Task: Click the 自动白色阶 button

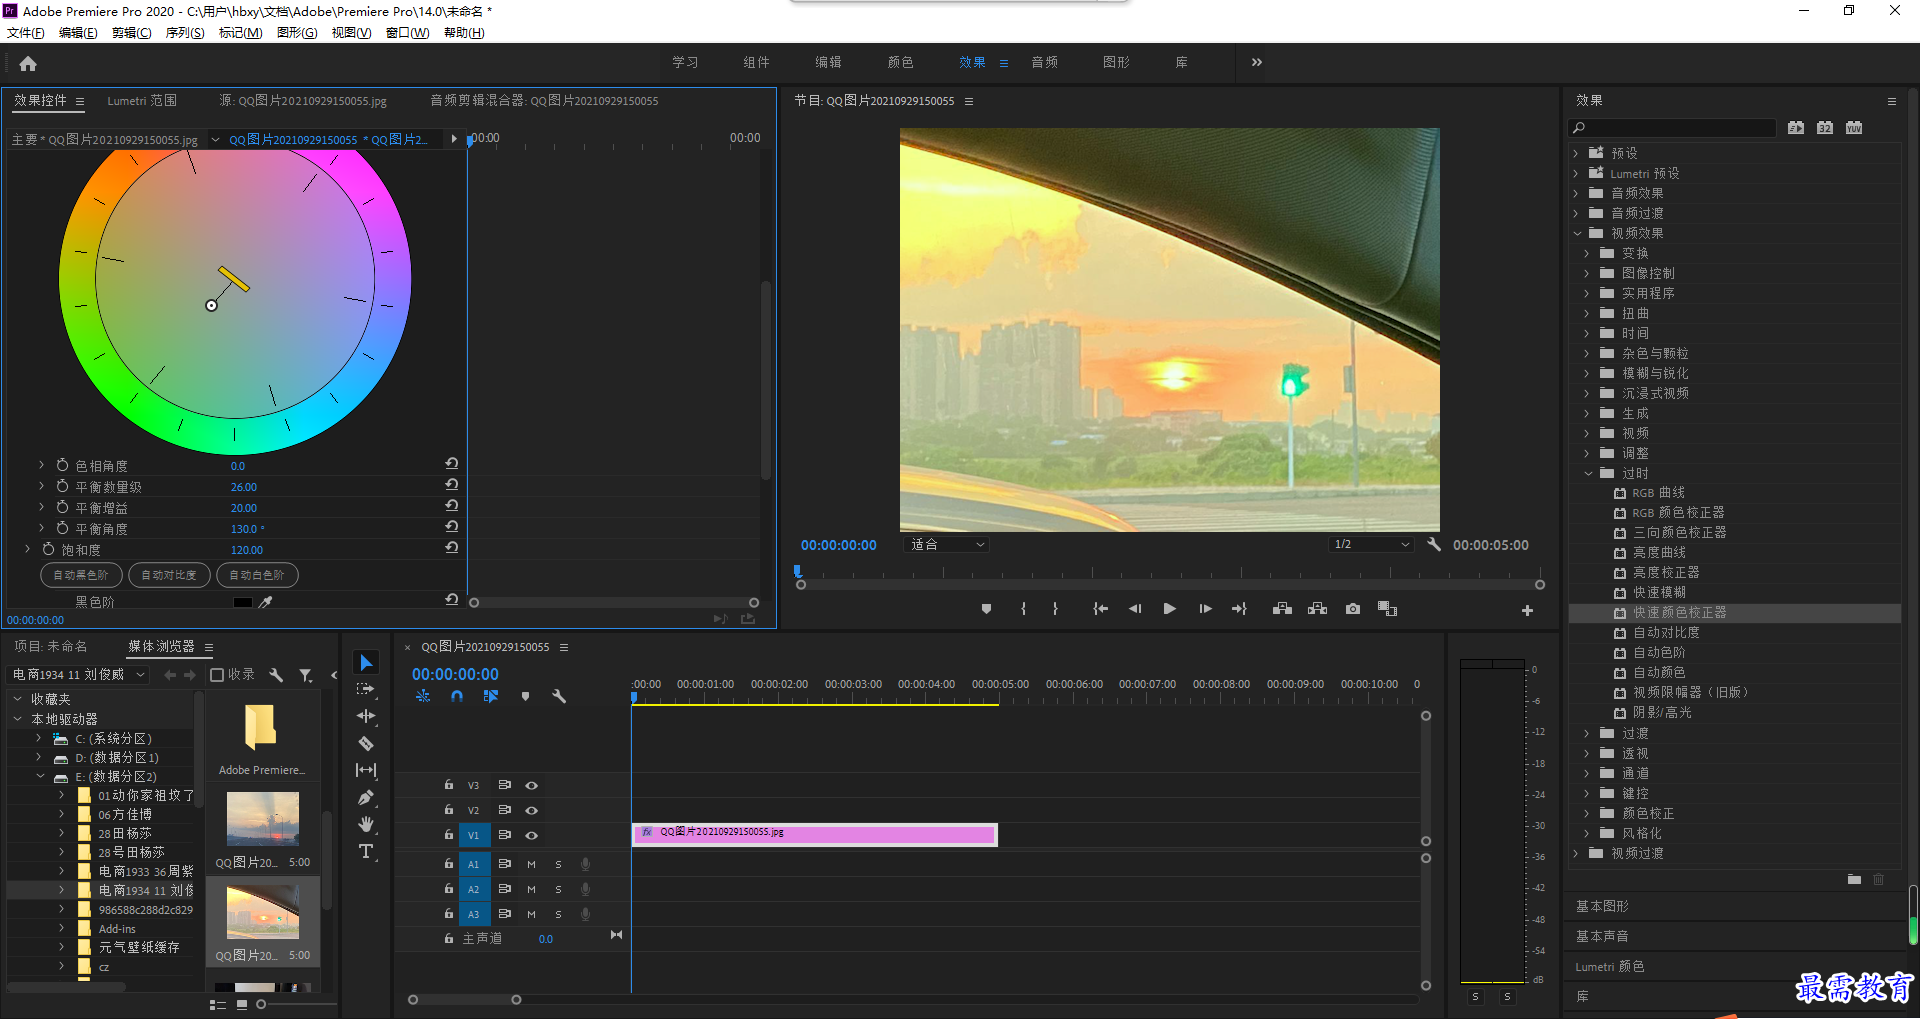Action: 257,575
